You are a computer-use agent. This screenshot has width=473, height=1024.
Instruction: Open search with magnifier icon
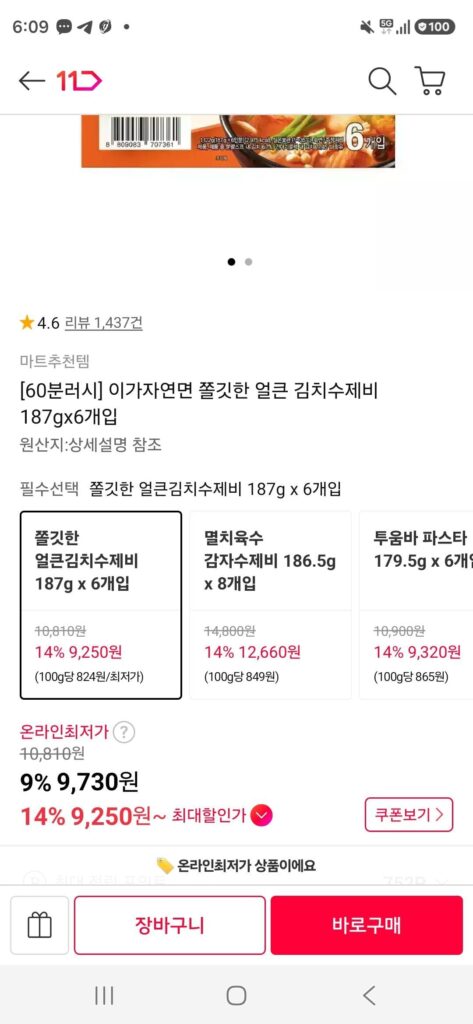click(x=382, y=81)
